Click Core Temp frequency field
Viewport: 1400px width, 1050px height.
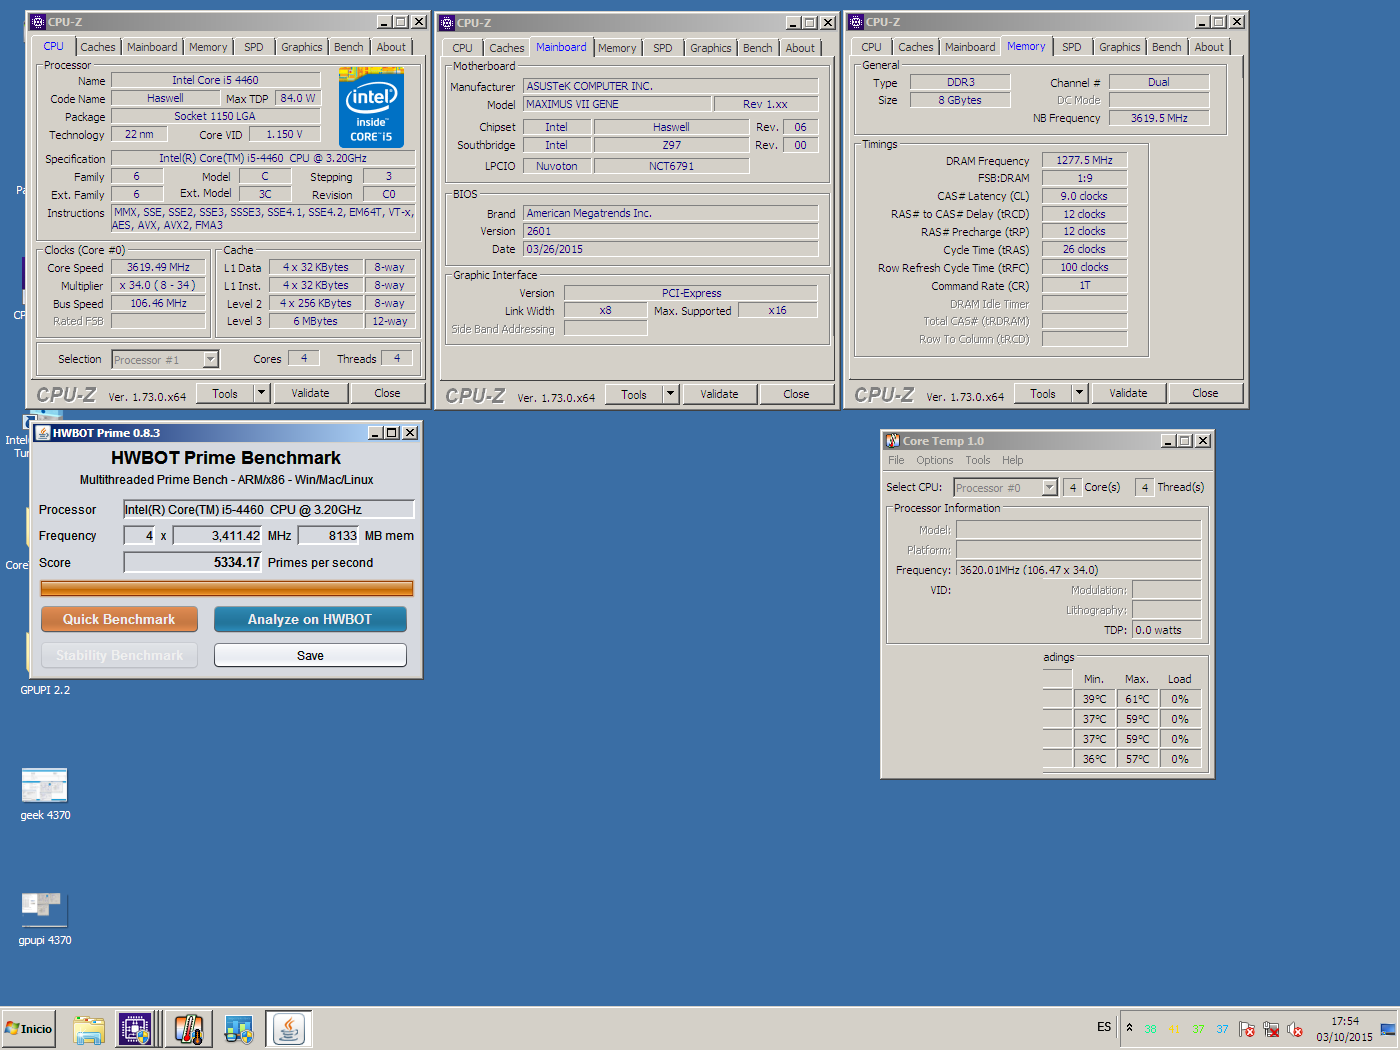1079,570
